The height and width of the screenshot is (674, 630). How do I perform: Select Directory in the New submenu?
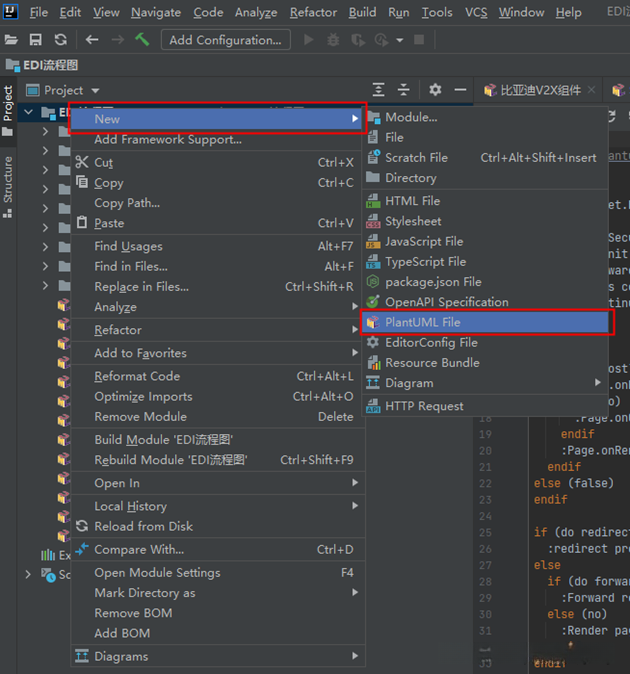410,178
